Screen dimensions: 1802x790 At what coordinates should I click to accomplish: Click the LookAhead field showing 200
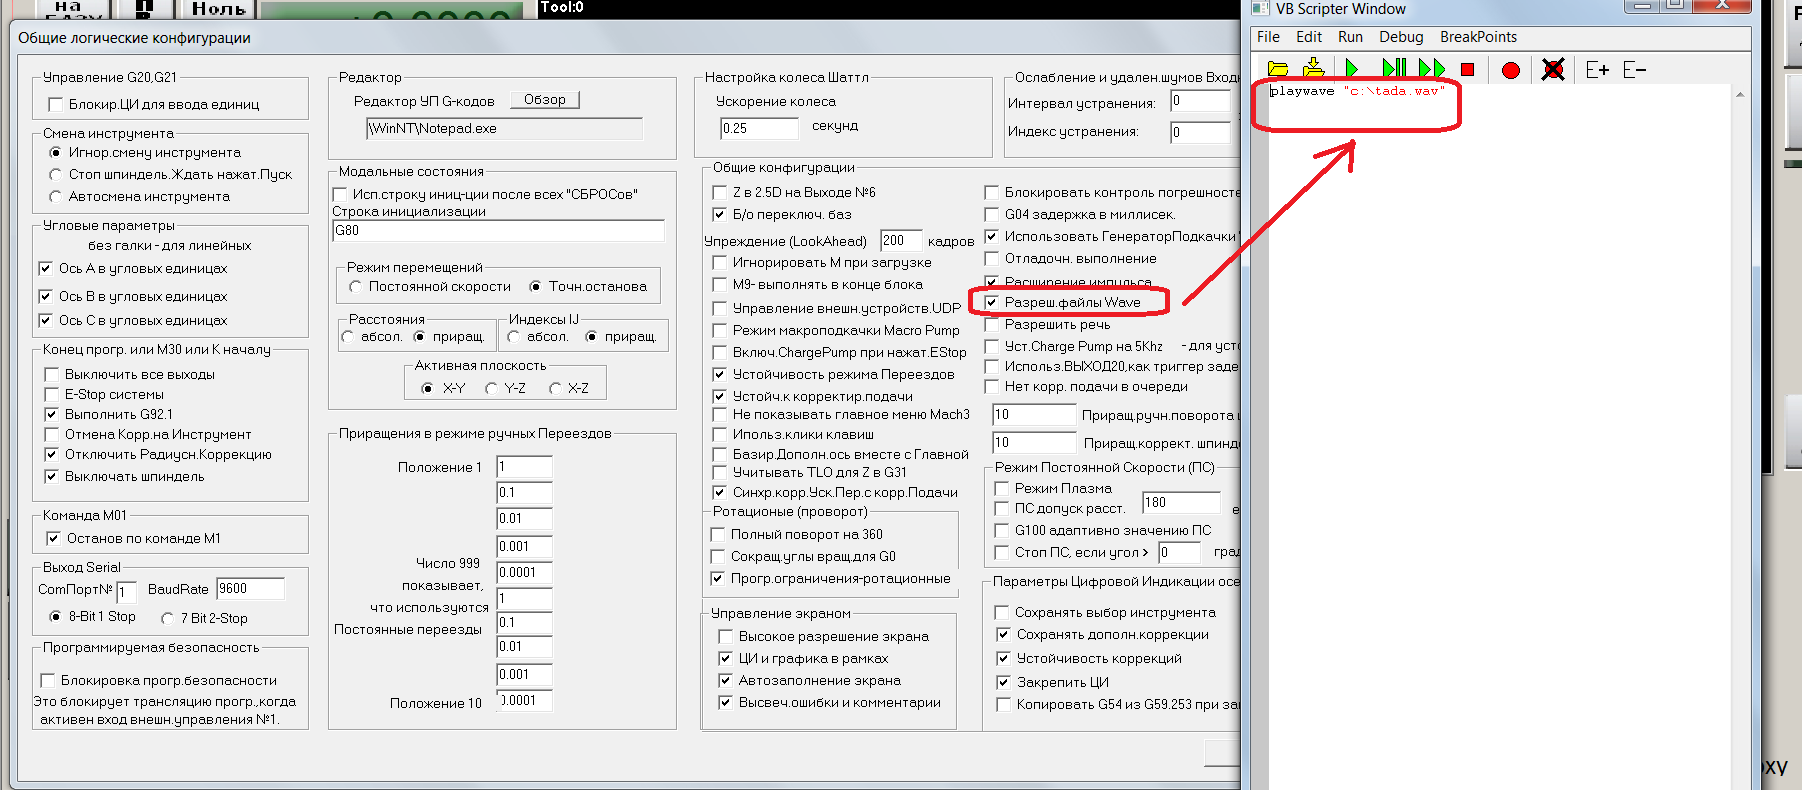(901, 241)
